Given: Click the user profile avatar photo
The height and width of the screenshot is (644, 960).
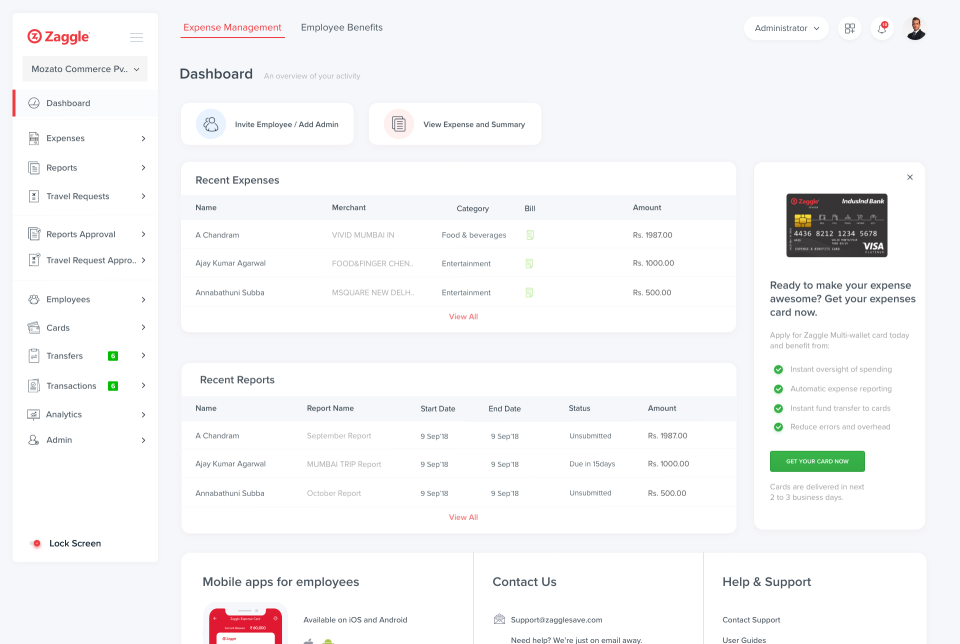Looking at the screenshot, I should 914,28.
